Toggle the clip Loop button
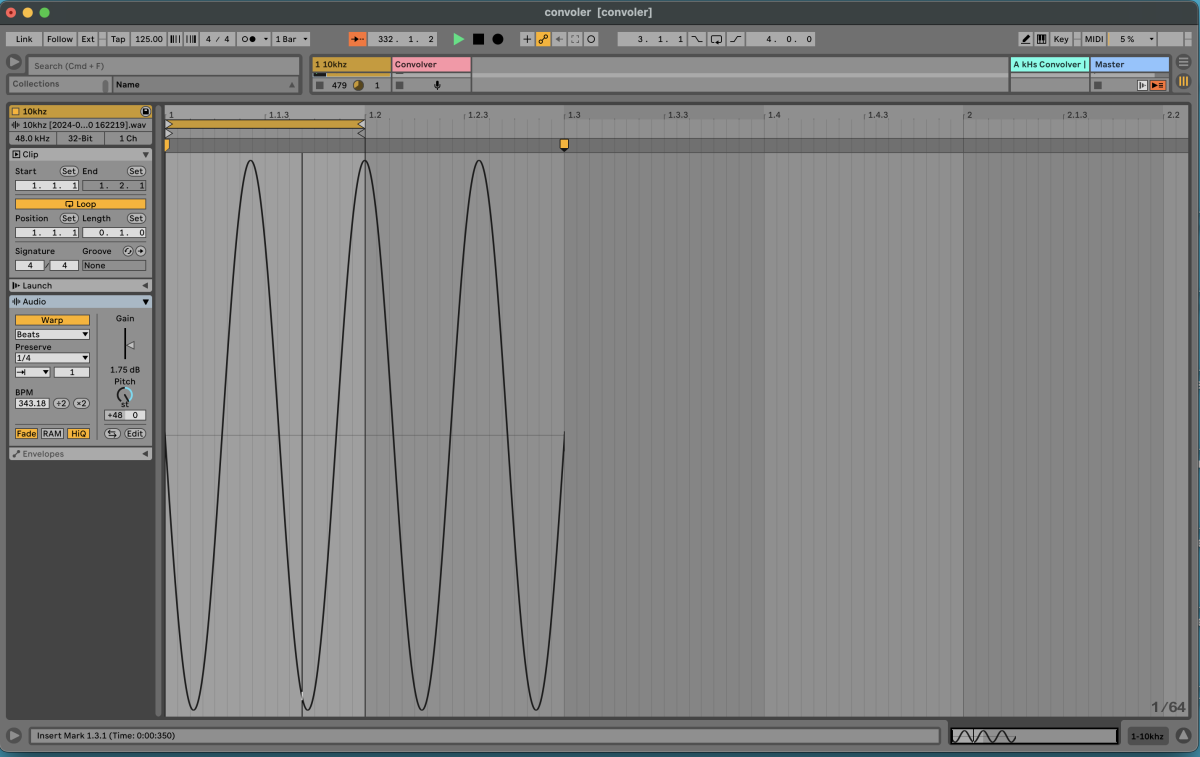1200x757 pixels. (80, 204)
